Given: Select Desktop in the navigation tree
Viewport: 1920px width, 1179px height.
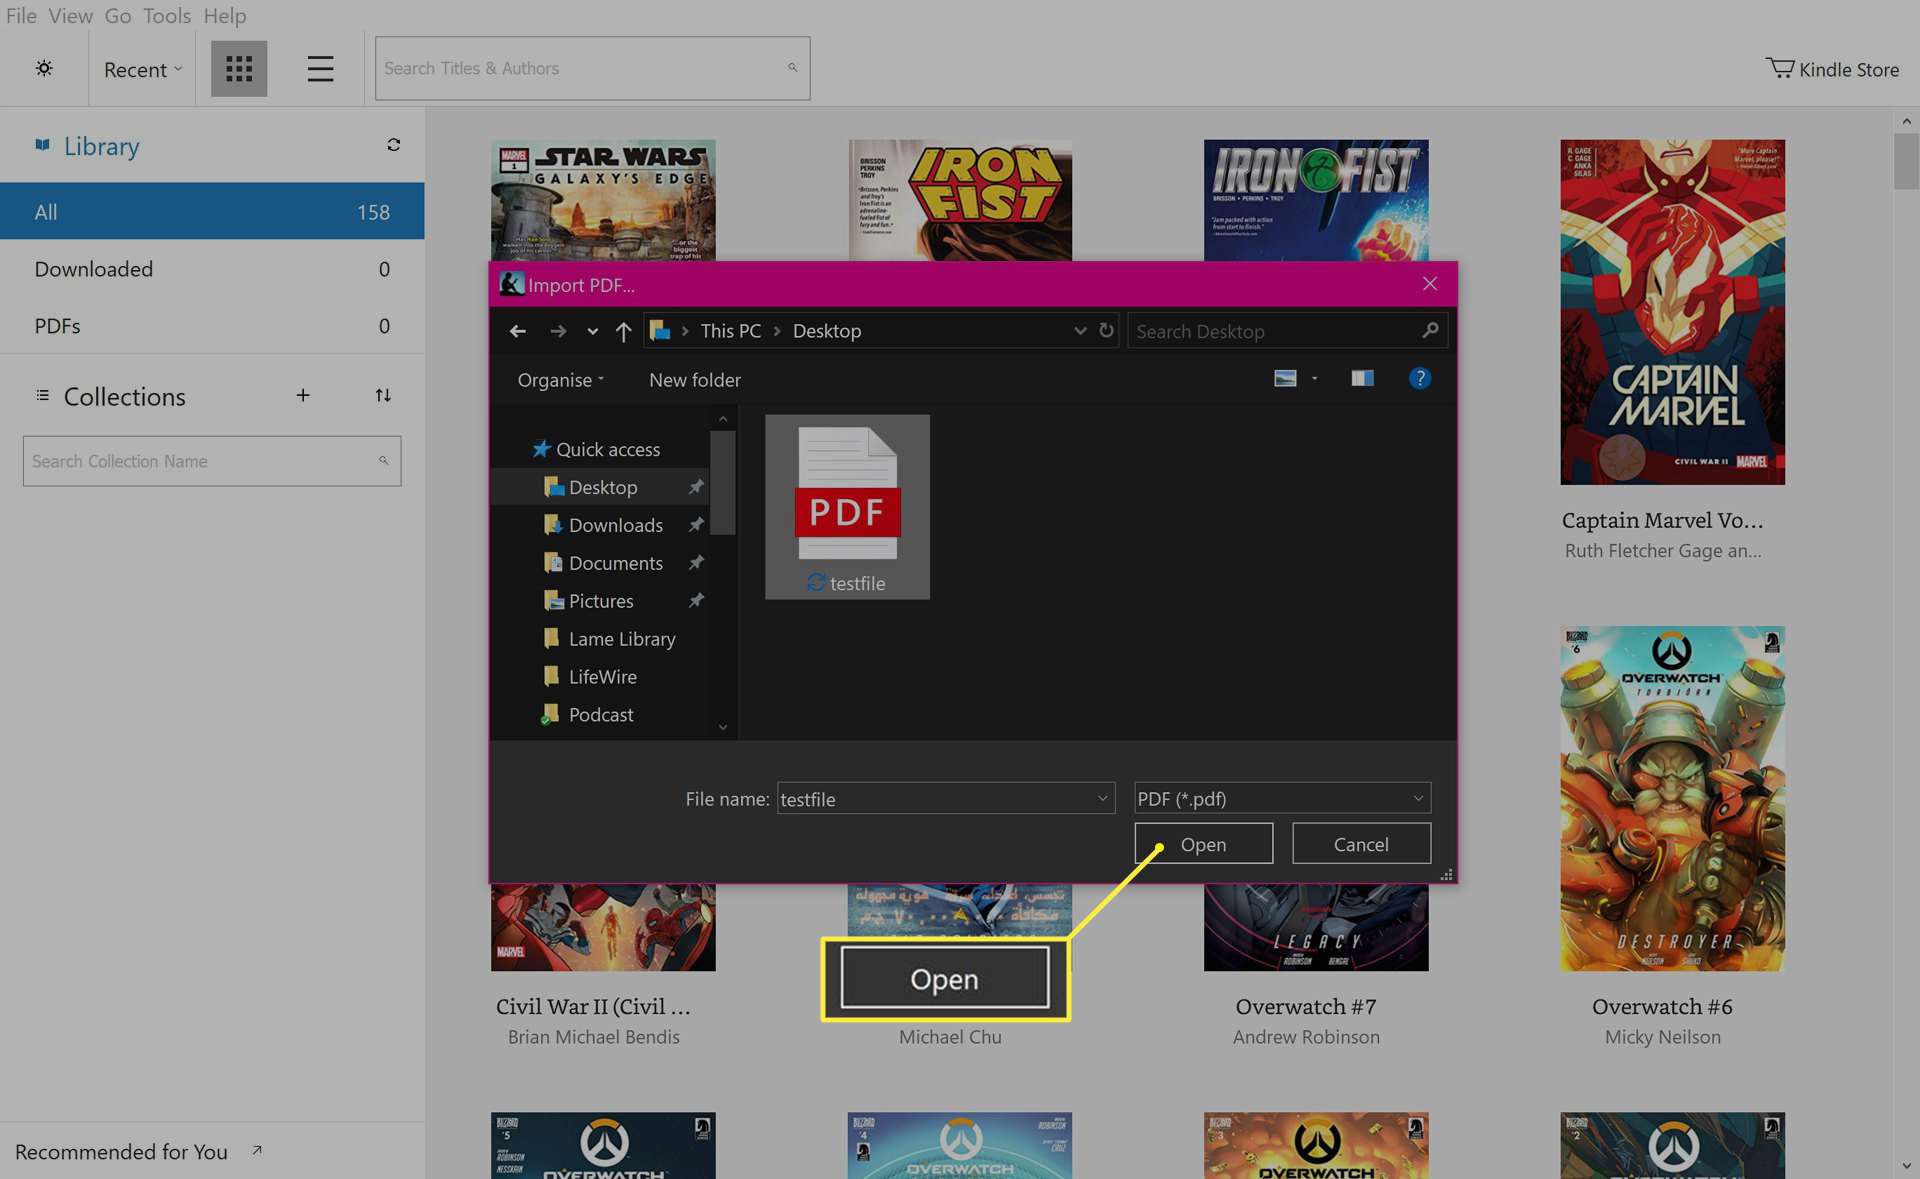Looking at the screenshot, I should (x=601, y=487).
